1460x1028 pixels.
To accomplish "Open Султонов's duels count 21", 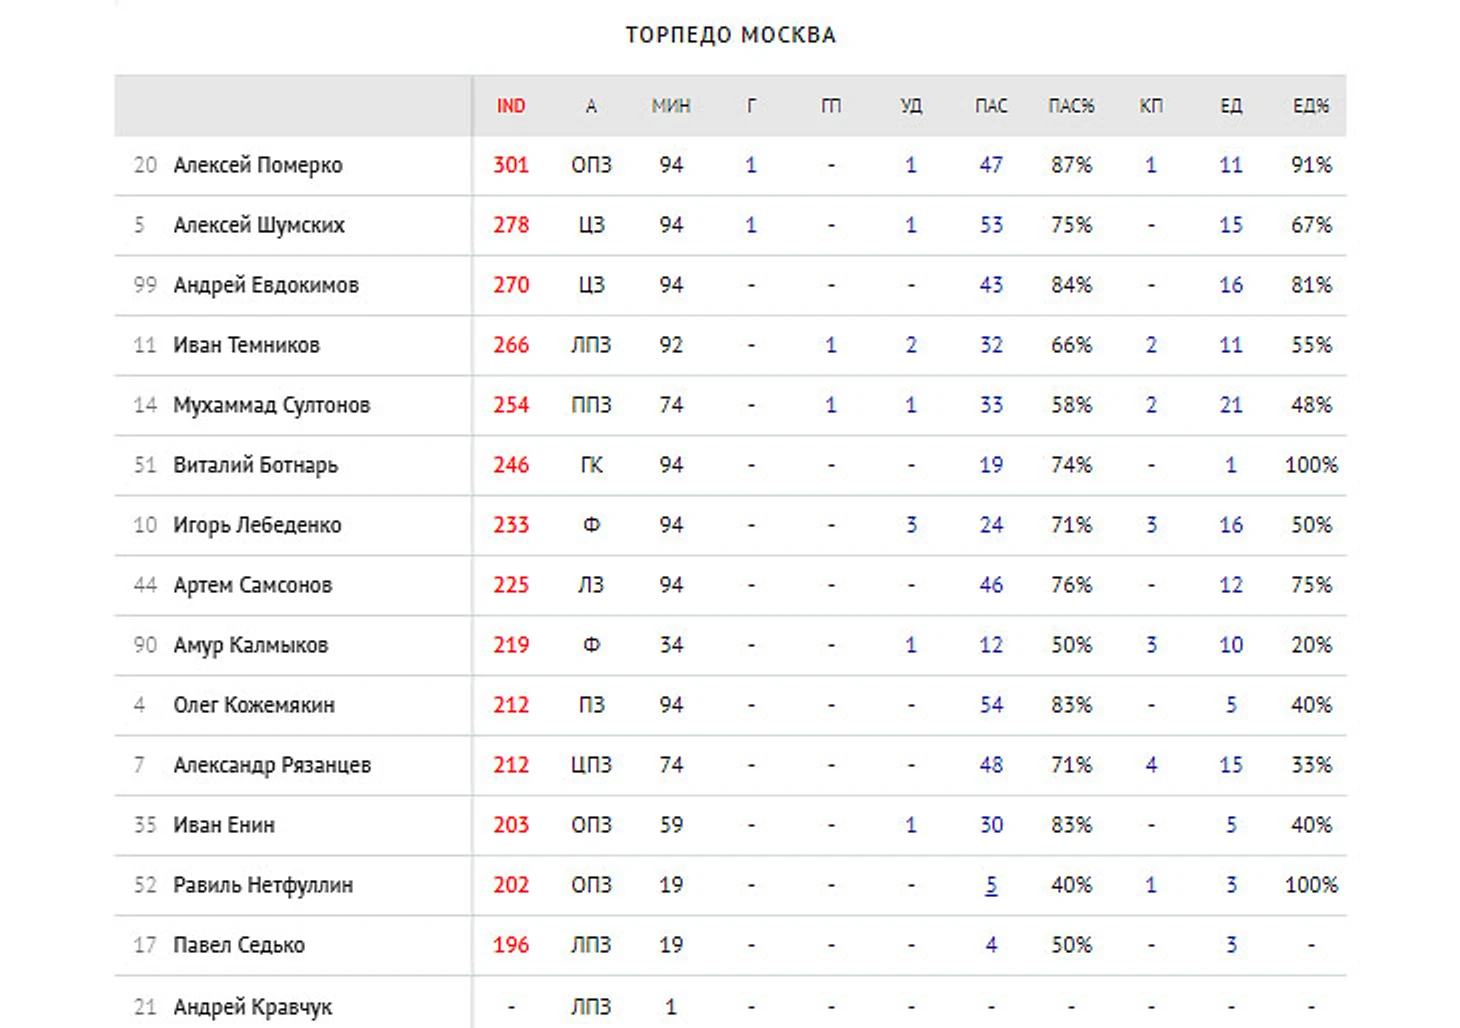I will (x=1231, y=405).
